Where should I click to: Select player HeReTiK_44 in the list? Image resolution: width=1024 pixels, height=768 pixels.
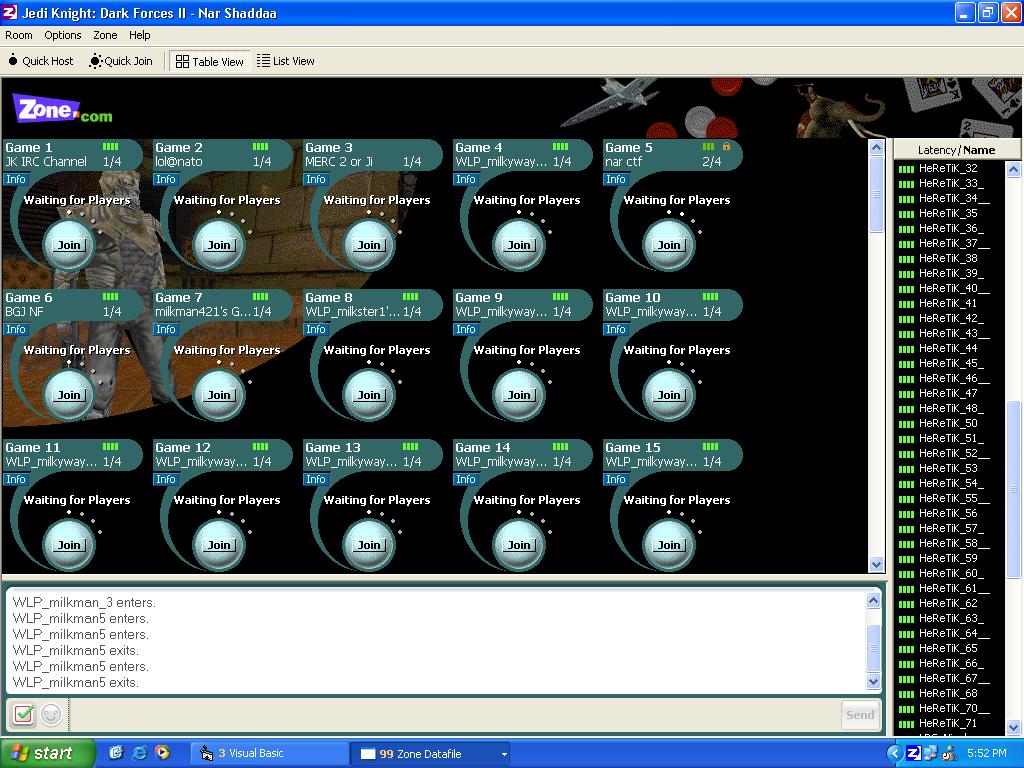pyautogui.click(x=948, y=349)
